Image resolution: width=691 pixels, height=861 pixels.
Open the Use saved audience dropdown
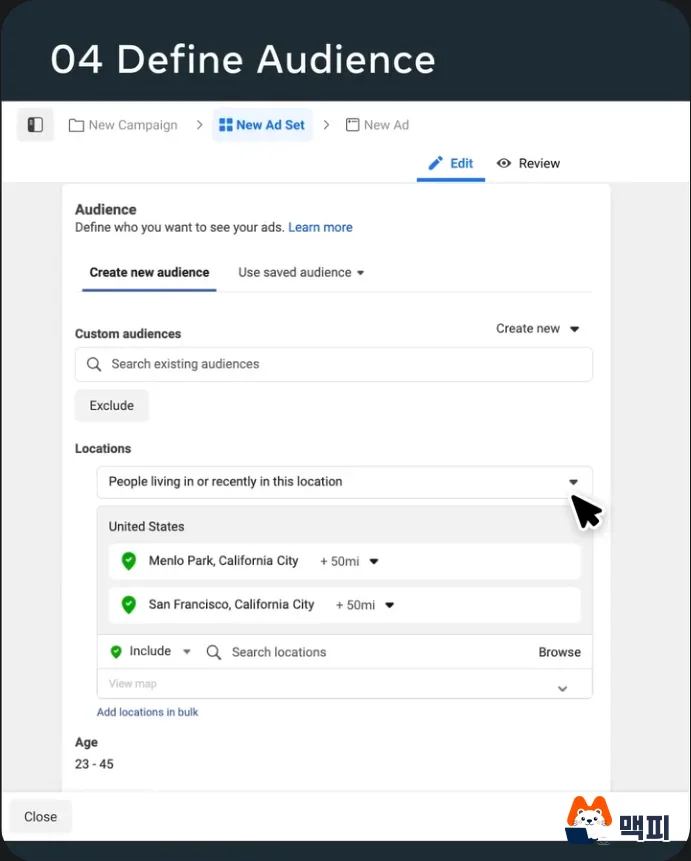(301, 272)
